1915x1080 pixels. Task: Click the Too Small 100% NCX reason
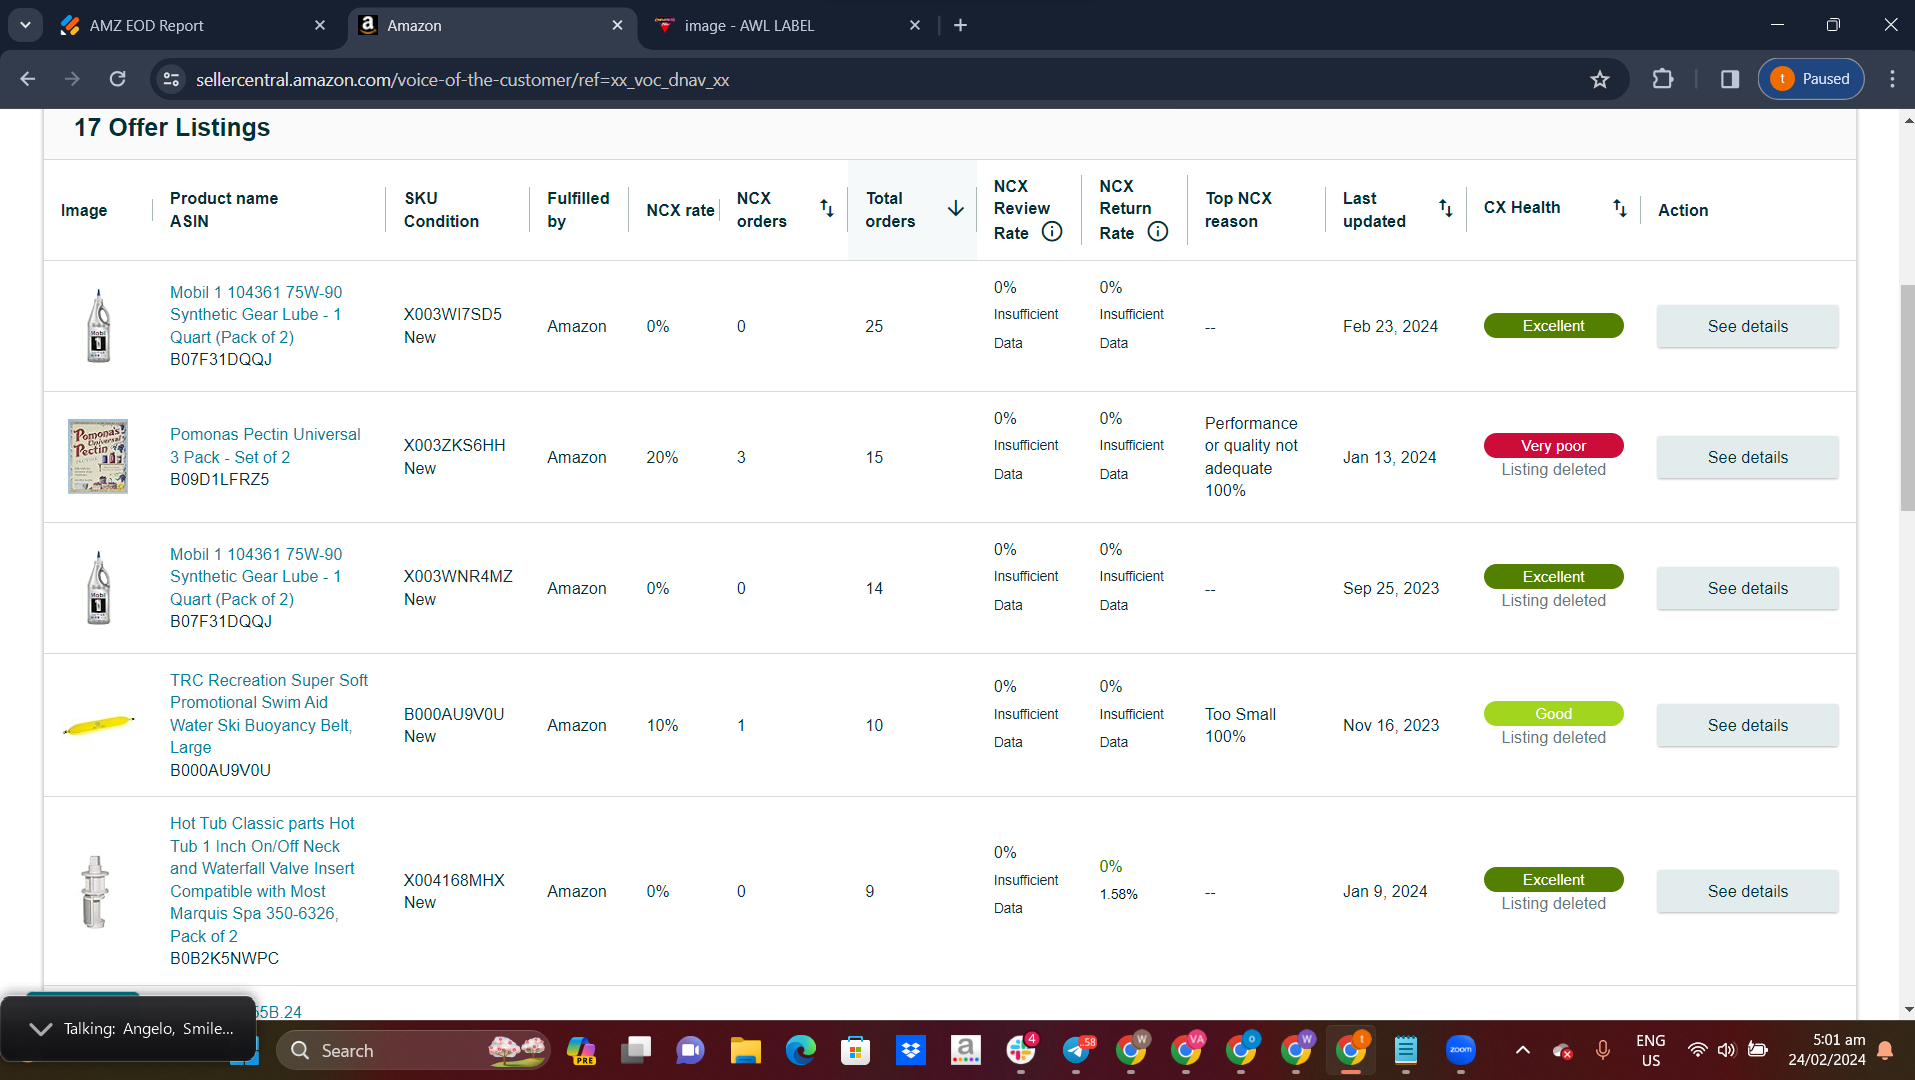click(1240, 725)
